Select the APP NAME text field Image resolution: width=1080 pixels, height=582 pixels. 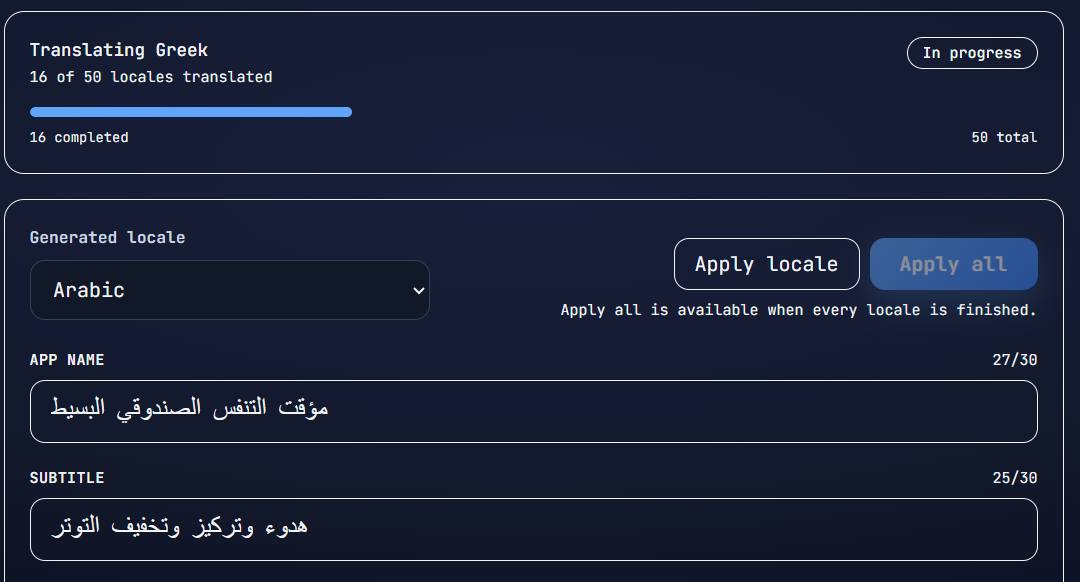[534, 411]
